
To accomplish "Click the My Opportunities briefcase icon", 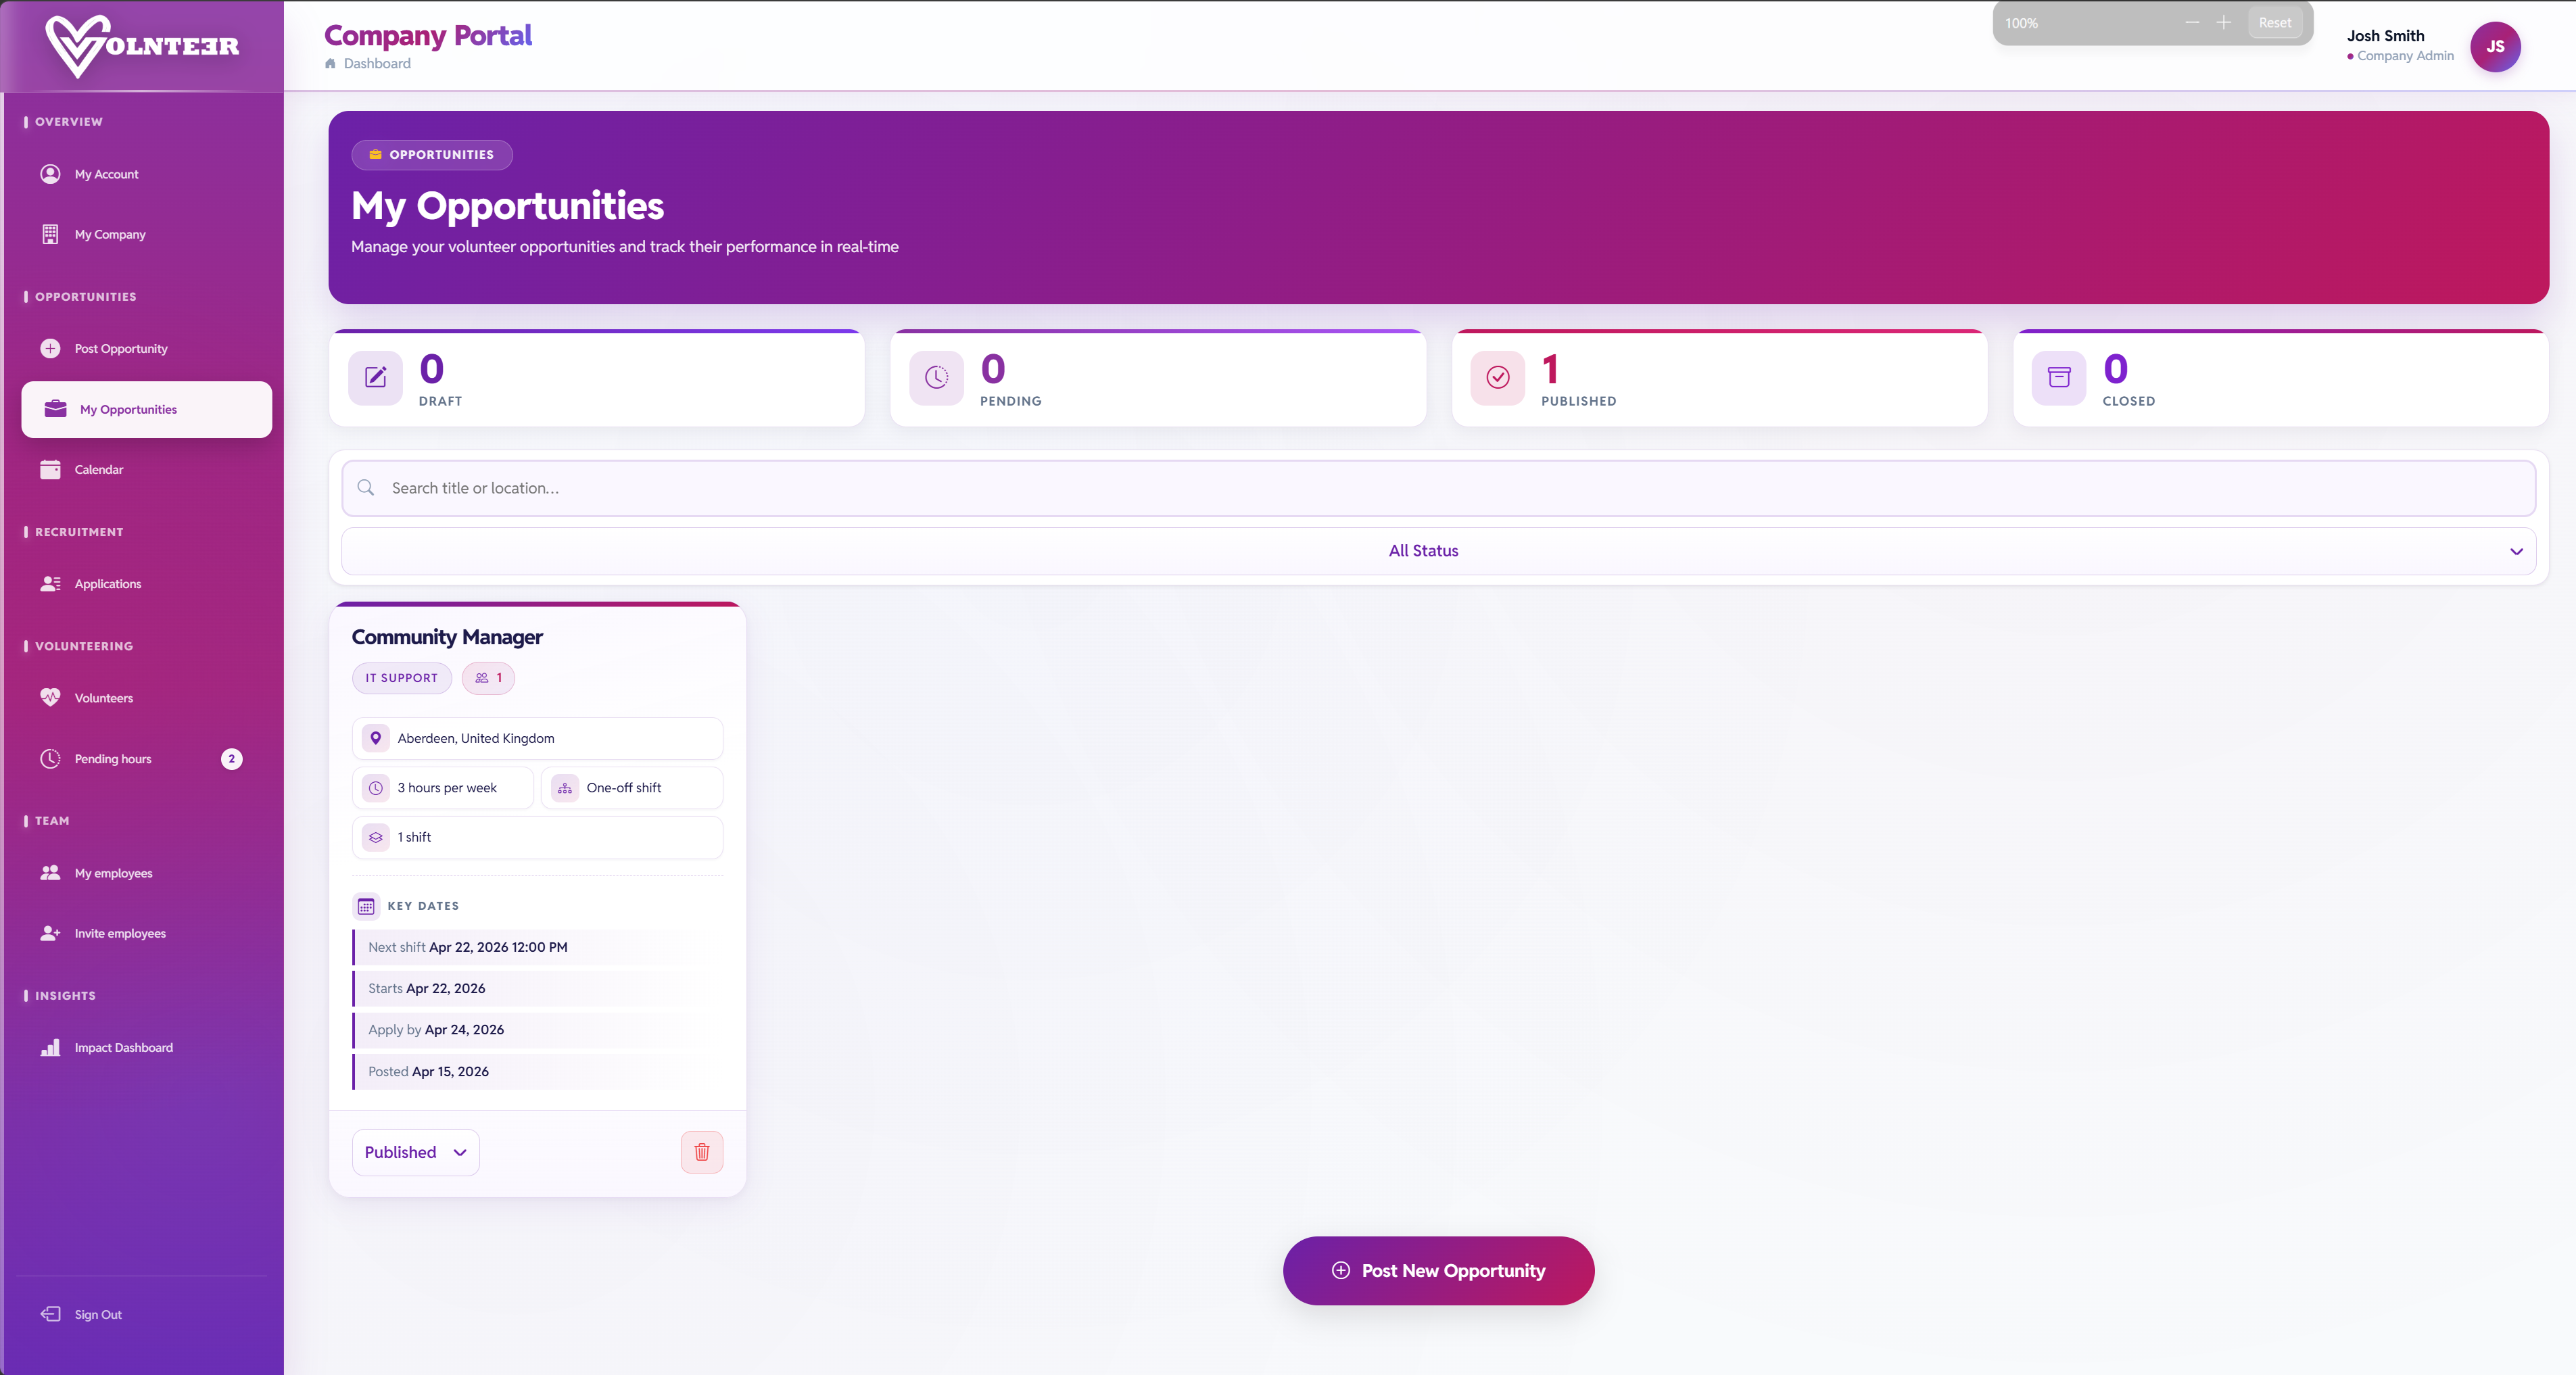I will [56, 409].
